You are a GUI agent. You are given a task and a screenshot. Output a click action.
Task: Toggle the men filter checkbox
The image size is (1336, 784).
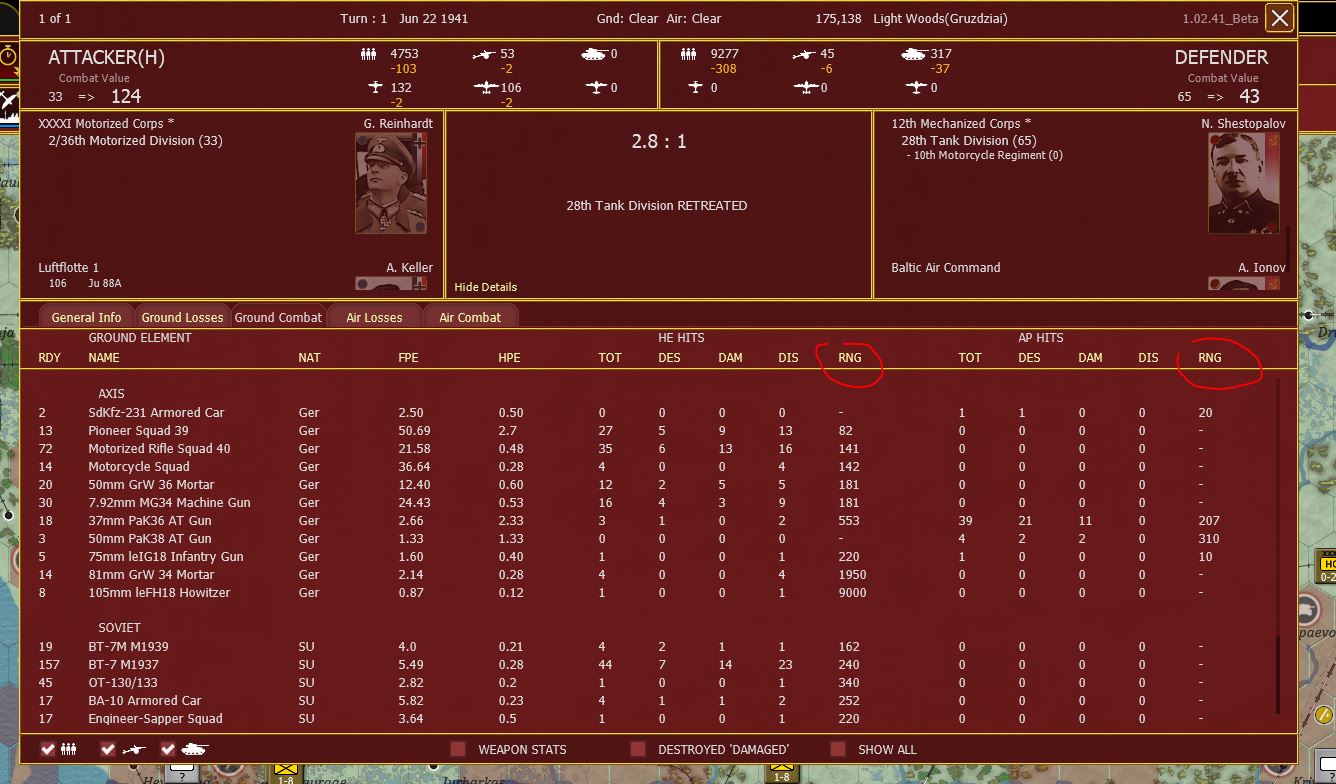coord(48,749)
